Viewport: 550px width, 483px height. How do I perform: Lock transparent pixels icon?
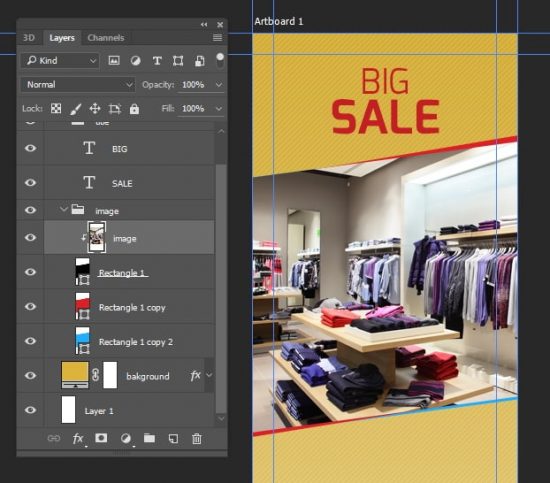coord(56,108)
